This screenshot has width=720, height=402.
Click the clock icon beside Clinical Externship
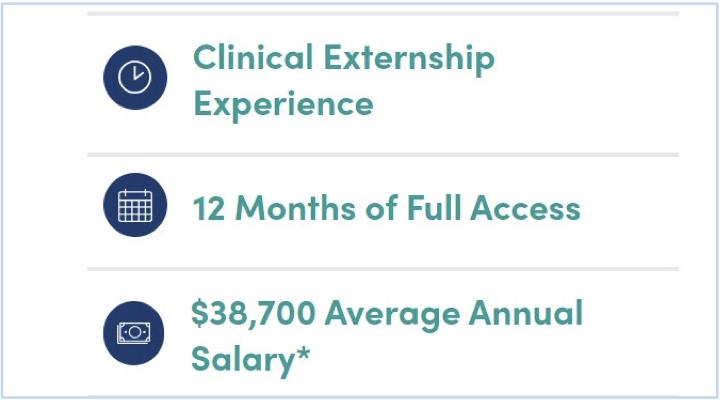click(x=133, y=80)
